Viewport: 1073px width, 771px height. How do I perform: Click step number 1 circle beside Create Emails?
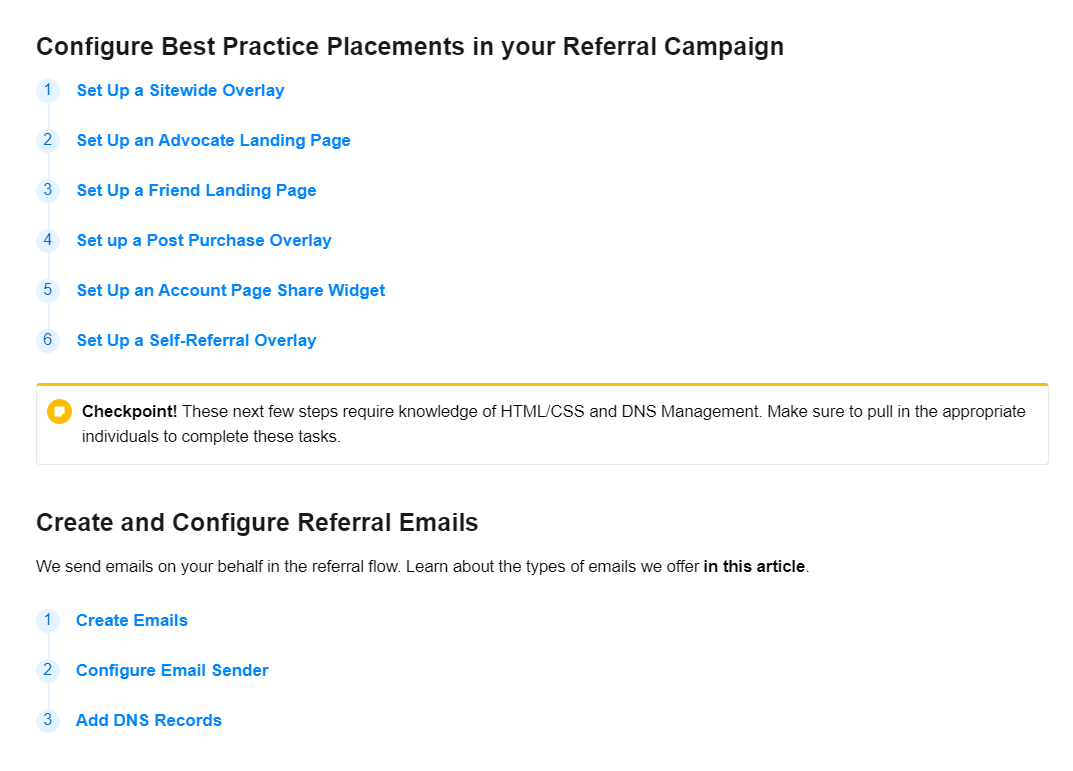(48, 620)
